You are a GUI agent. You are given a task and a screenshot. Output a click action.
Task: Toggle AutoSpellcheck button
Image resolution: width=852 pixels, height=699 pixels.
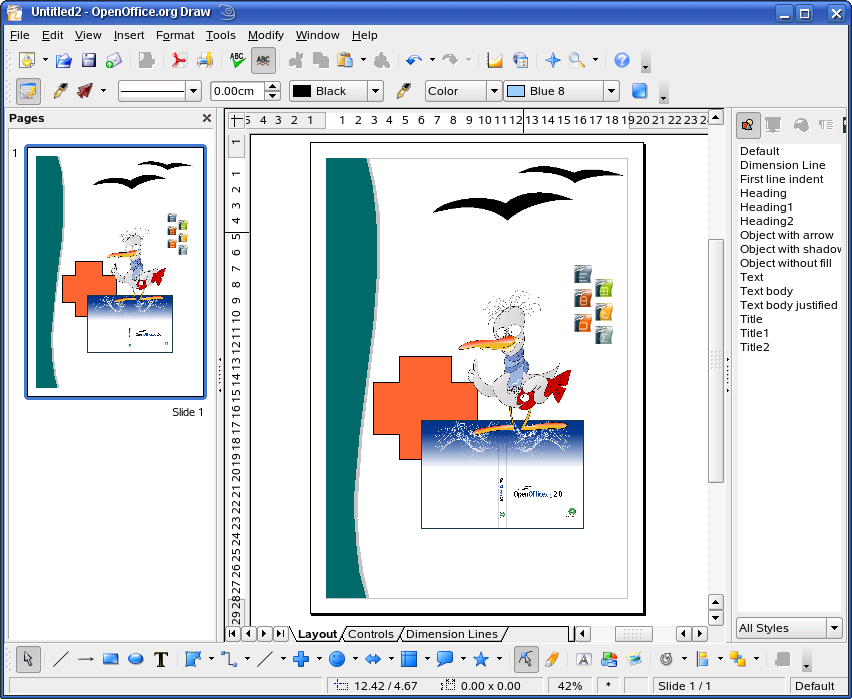(263, 60)
